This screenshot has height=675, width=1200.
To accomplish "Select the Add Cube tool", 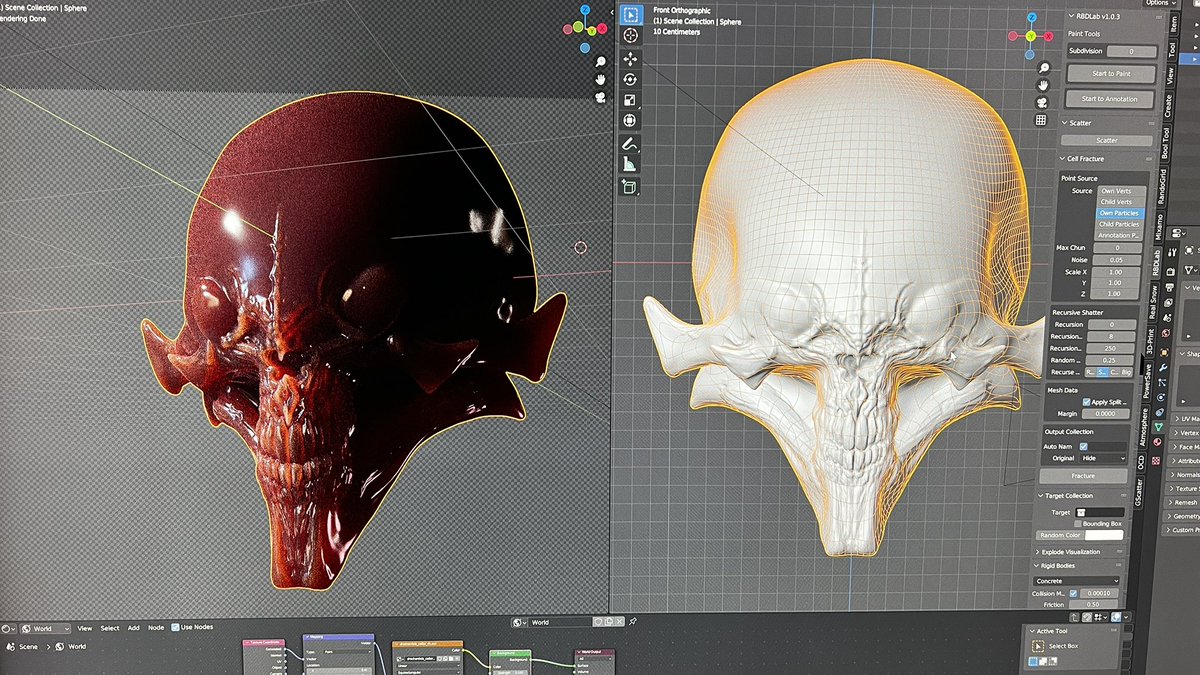I will [631, 186].
